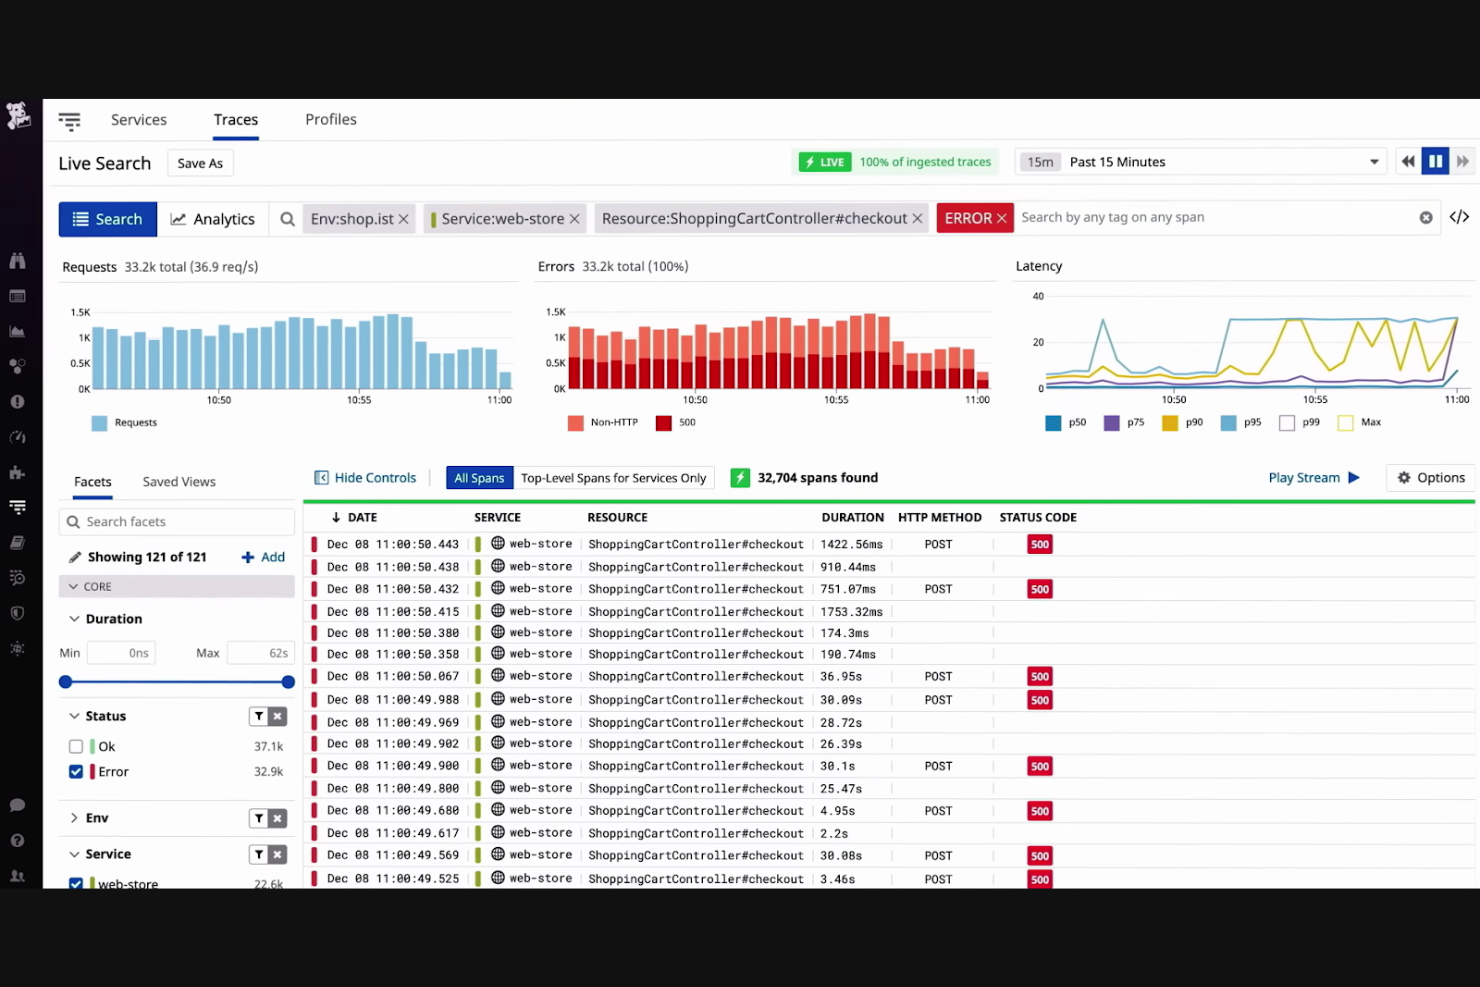Open the Logs notebook icon in sidebar

18,542
